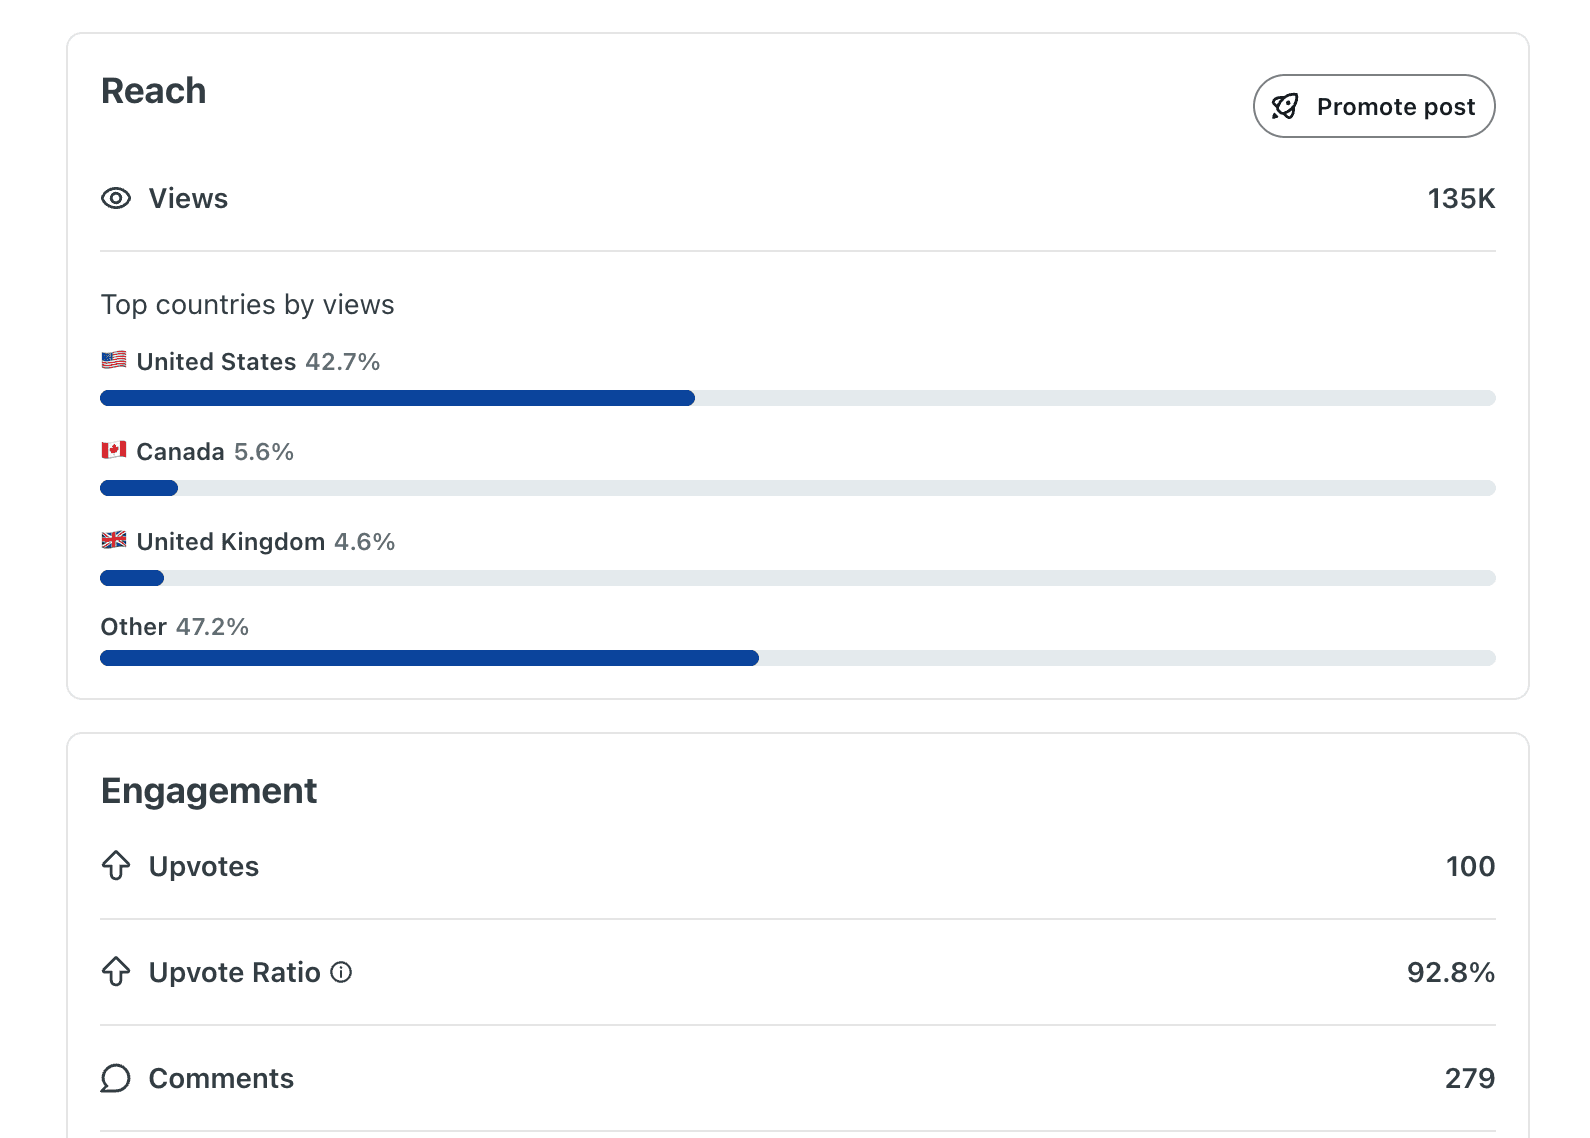Click the 279 comments count

[x=1470, y=1078]
